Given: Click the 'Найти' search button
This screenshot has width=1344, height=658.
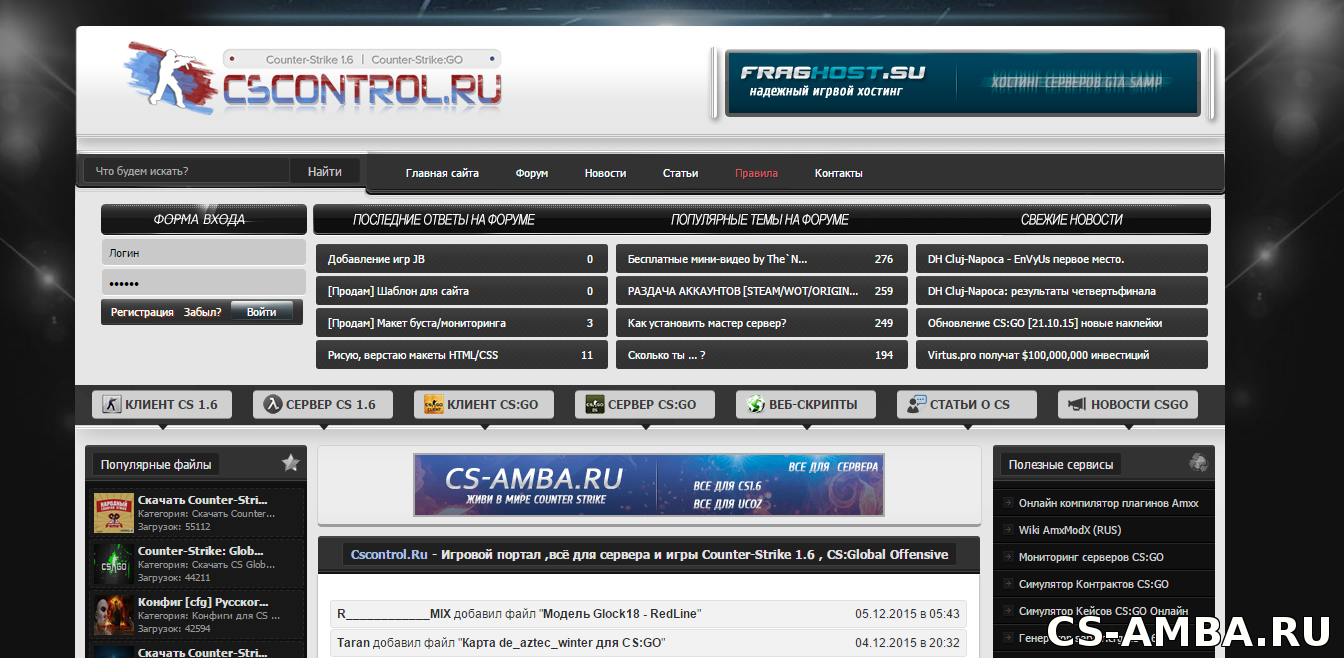Looking at the screenshot, I should 325,171.
